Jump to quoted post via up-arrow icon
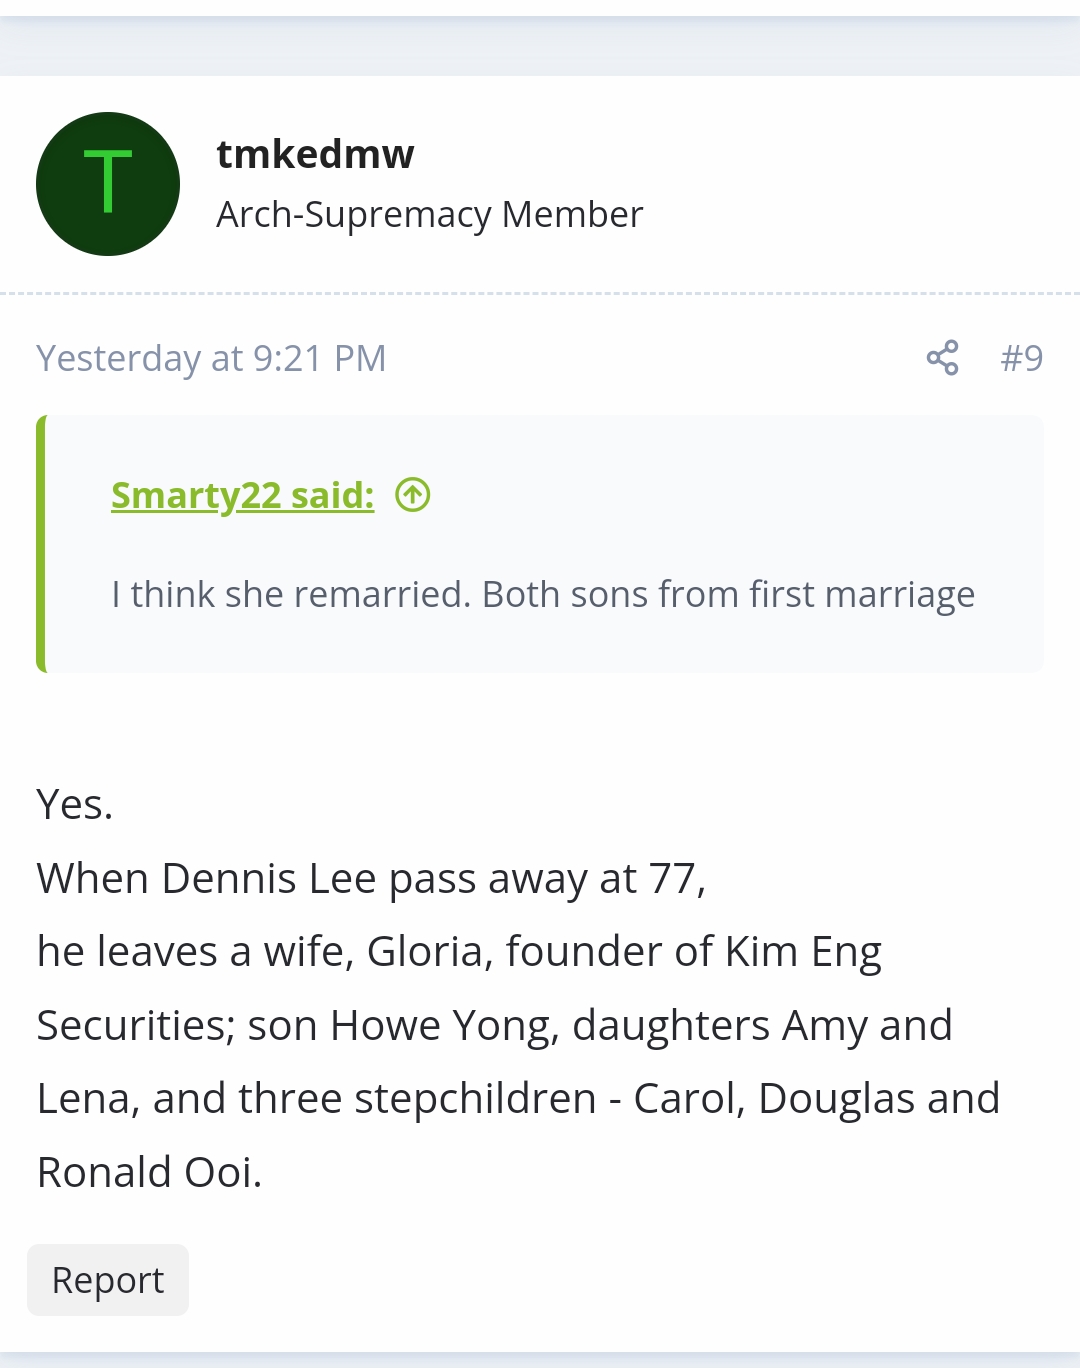 413,494
